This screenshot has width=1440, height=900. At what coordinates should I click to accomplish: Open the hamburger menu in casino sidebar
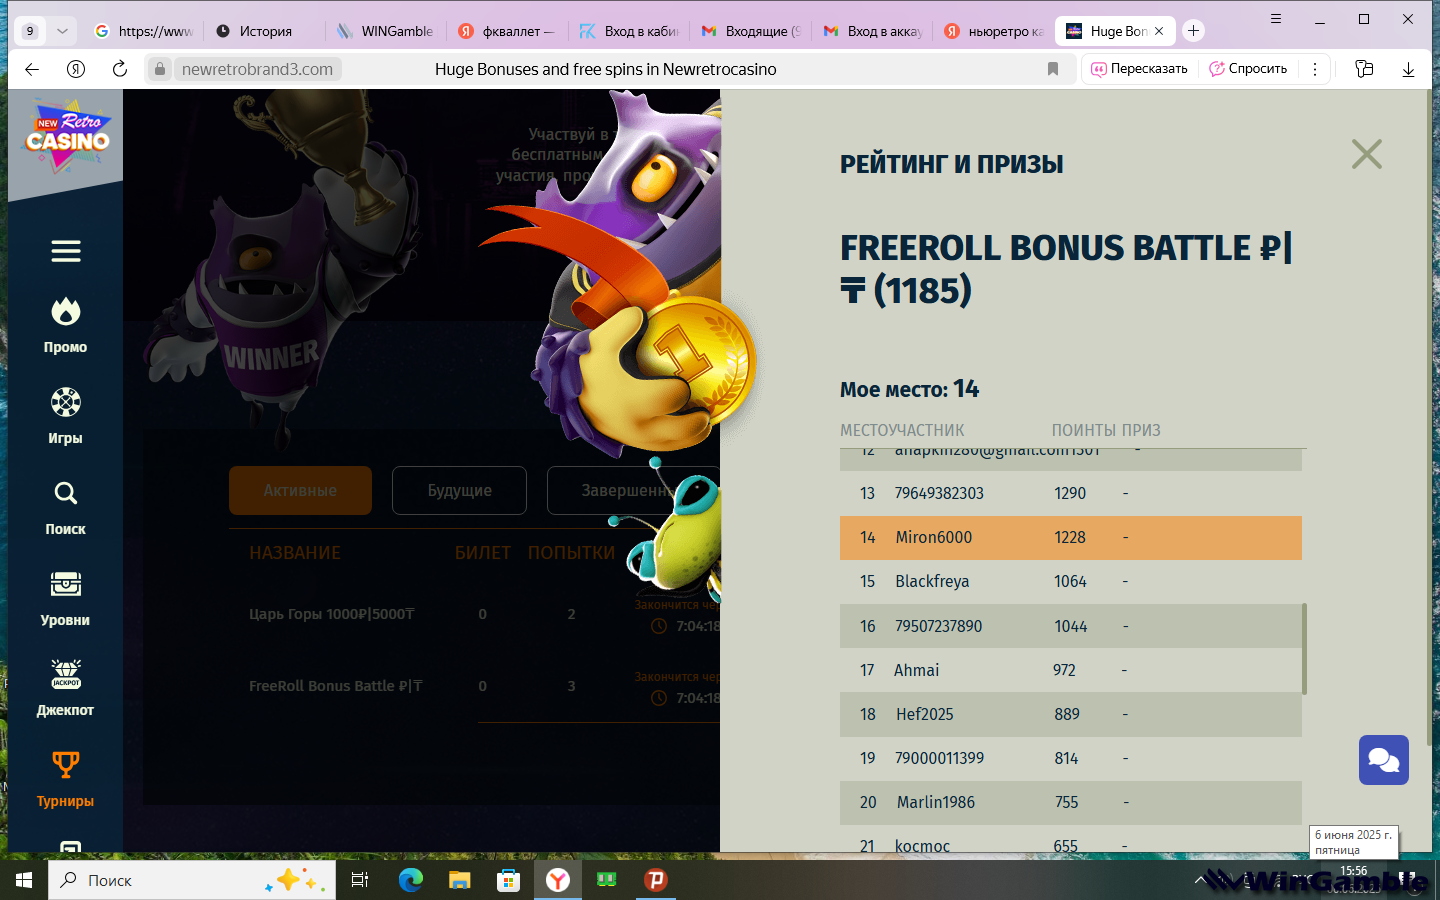tap(66, 251)
